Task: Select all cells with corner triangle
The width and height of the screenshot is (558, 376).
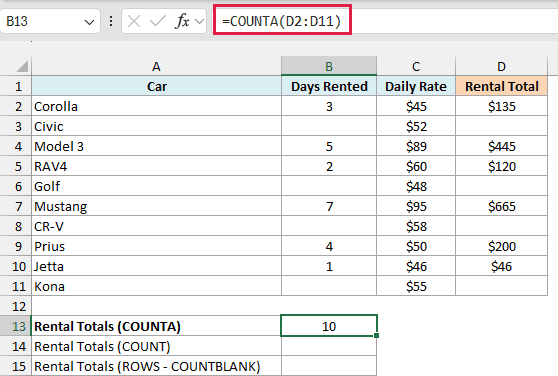Action: [22, 66]
